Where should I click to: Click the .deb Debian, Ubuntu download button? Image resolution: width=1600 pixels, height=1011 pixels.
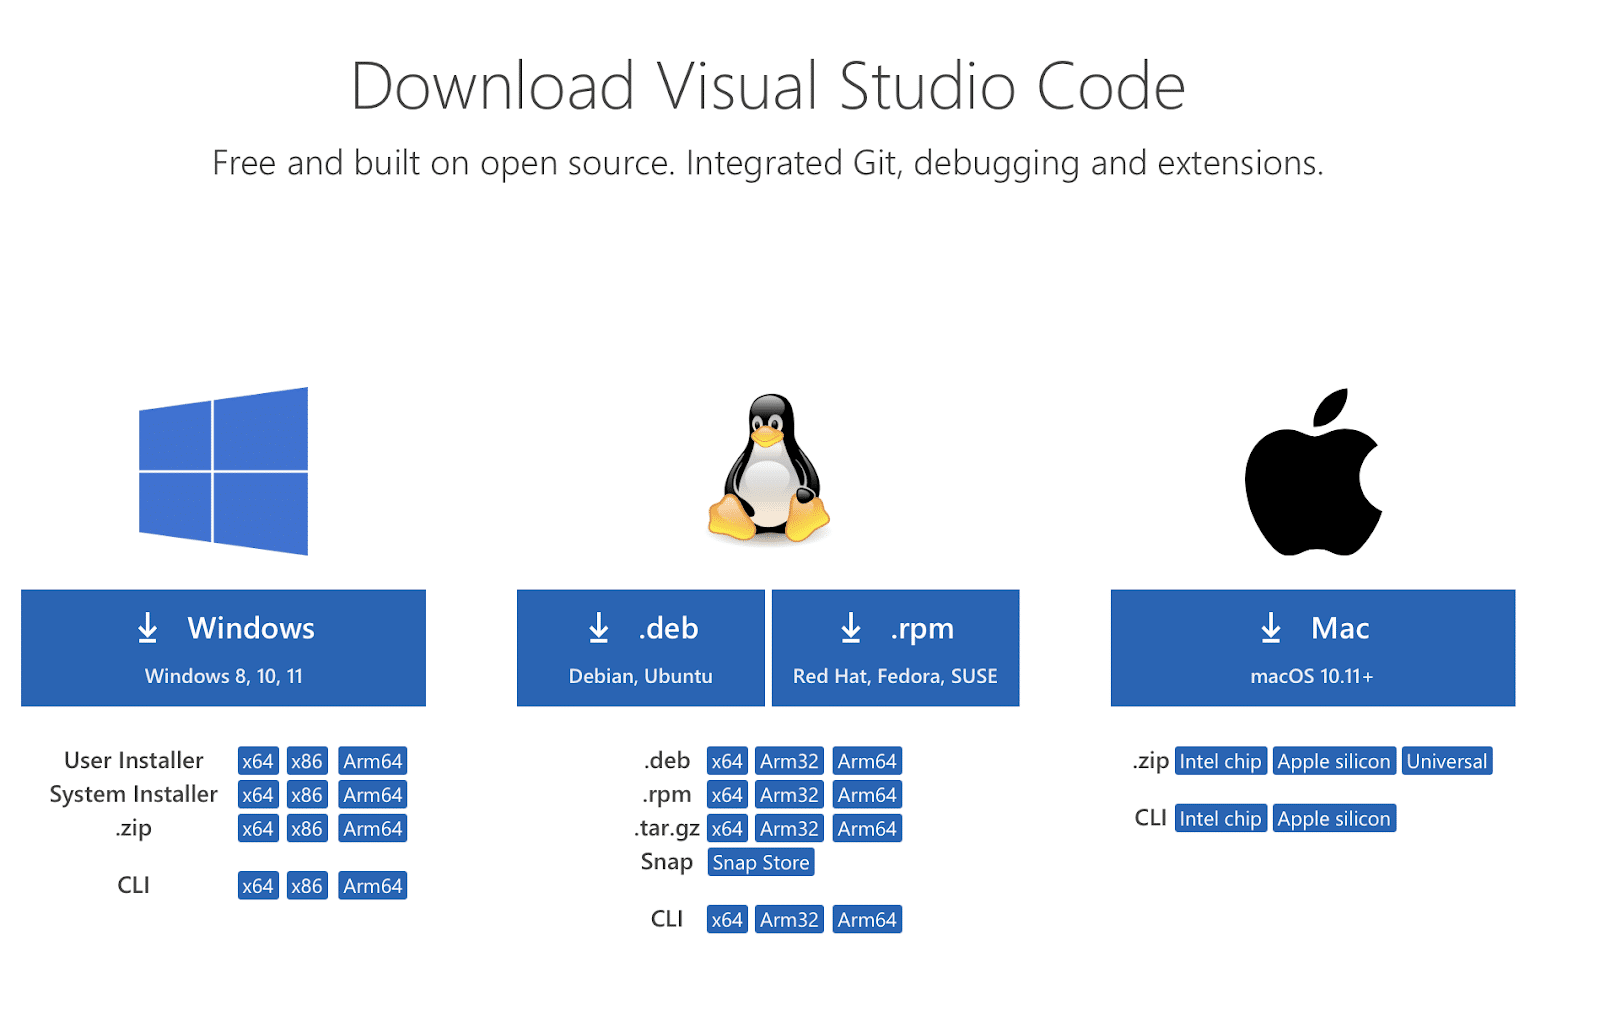[641, 648]
